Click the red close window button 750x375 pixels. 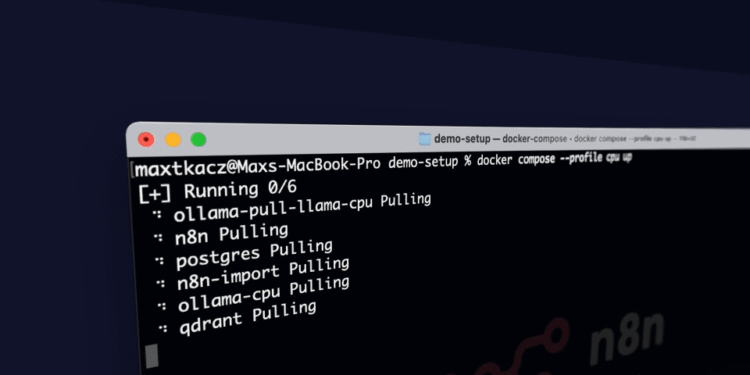click(x=146, y=140)
